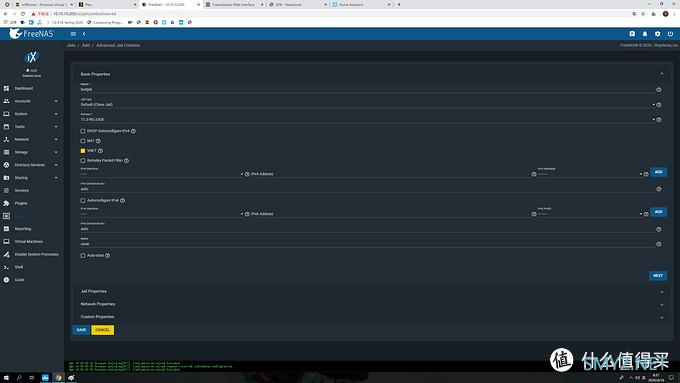680x383 pixels.
Task: Switch to the Plex browser tab
Action: tap(107, 4)
